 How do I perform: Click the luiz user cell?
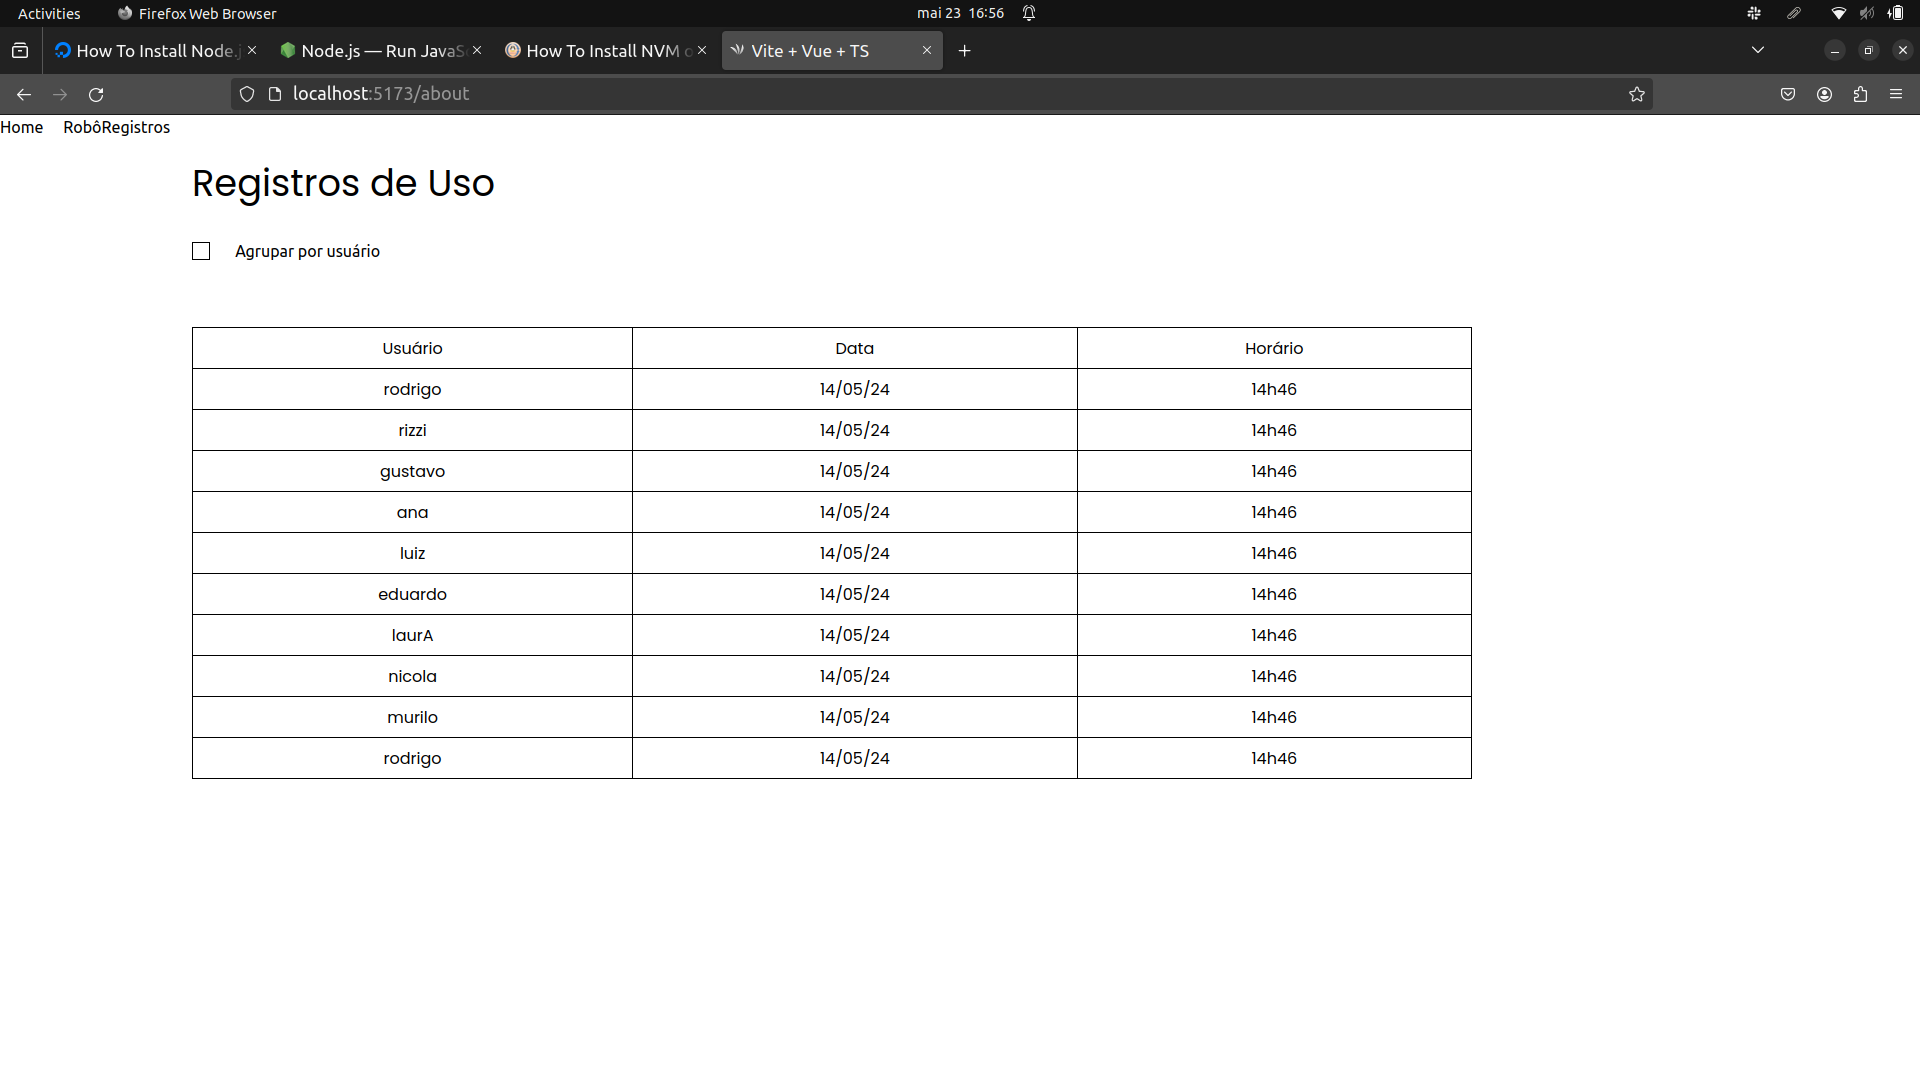point(412,553)
